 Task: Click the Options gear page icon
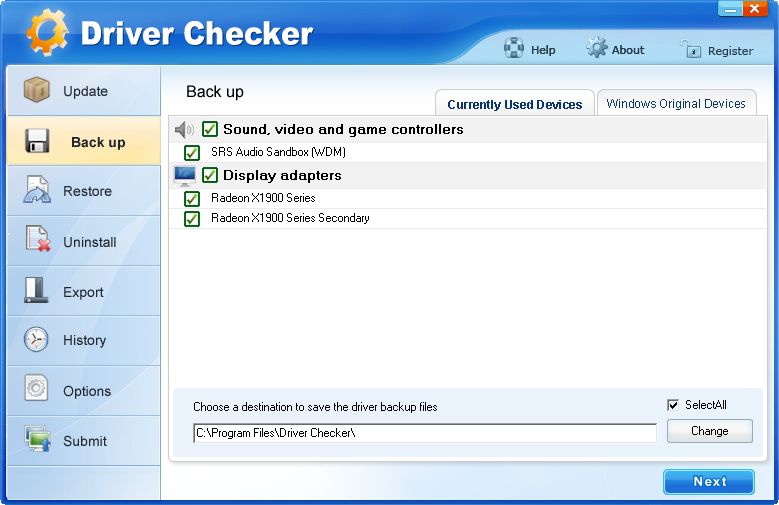point(36,388)
